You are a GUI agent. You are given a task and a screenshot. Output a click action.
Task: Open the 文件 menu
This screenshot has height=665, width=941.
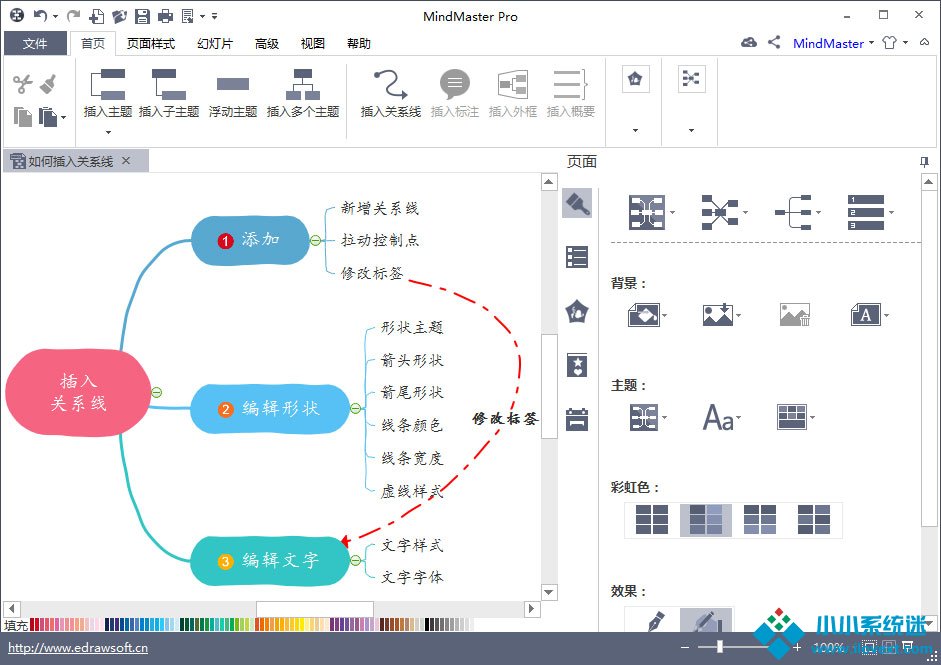click(35, 43)
